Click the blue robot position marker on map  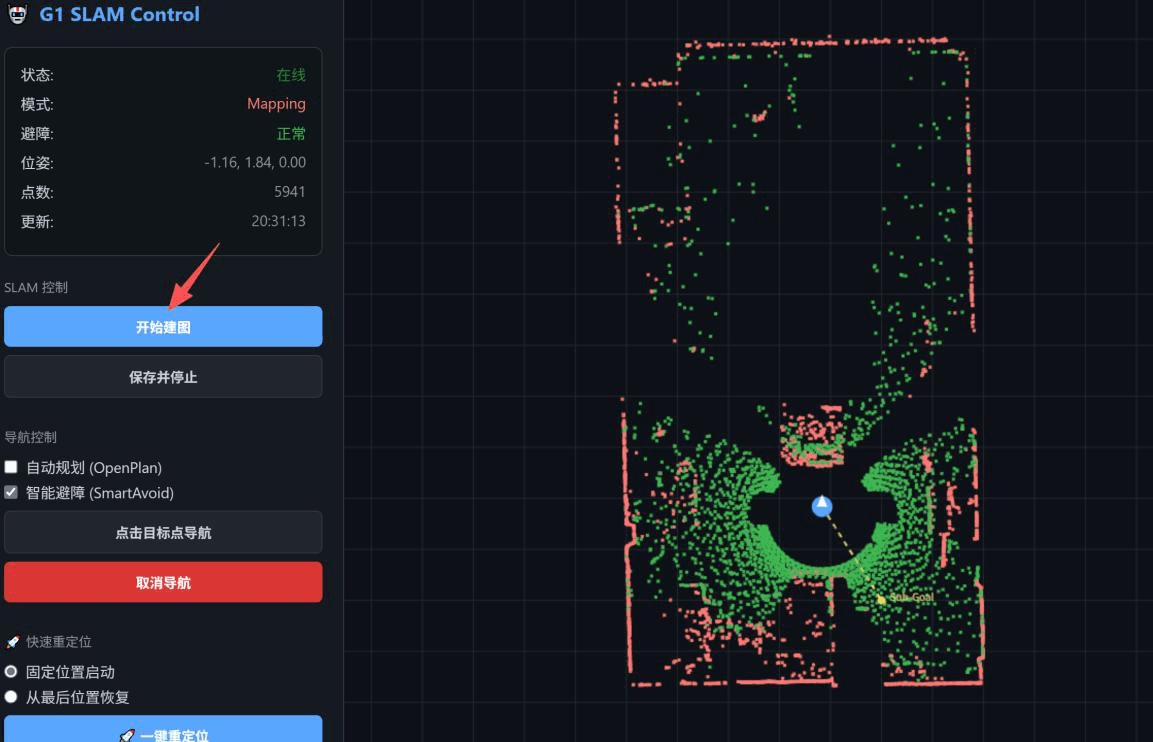[821, 506]
